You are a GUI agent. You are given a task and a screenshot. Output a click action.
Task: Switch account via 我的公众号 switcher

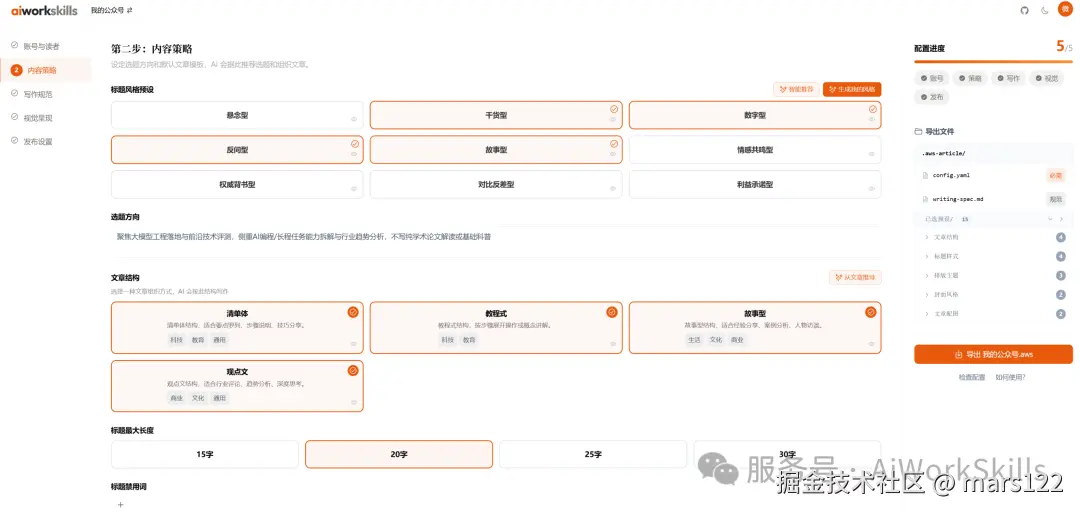[x=112, y=10]
